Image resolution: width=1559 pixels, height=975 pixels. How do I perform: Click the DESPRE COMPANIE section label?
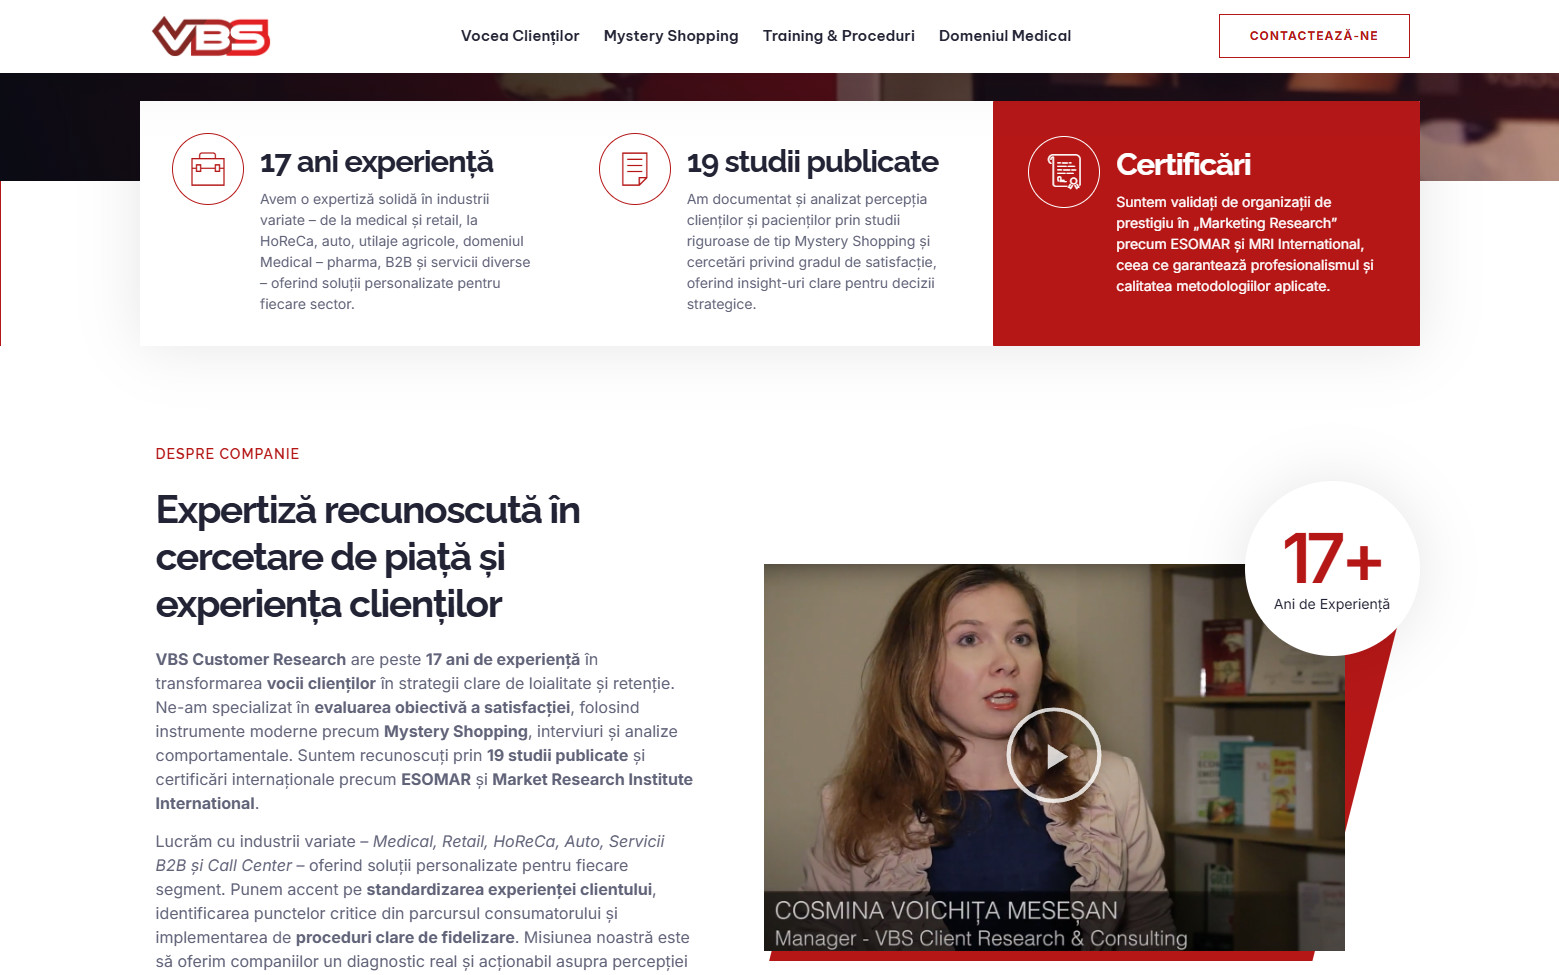point(227,454)
